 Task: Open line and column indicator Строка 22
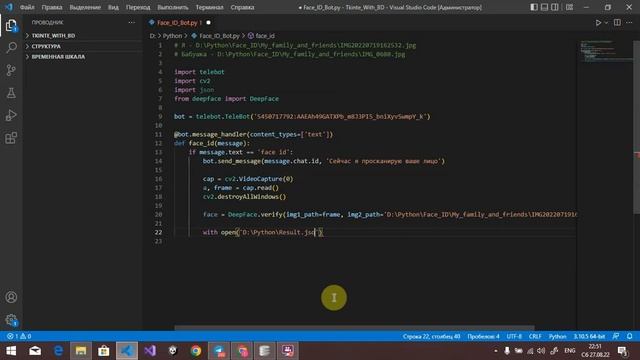click(x=431, y=336)
